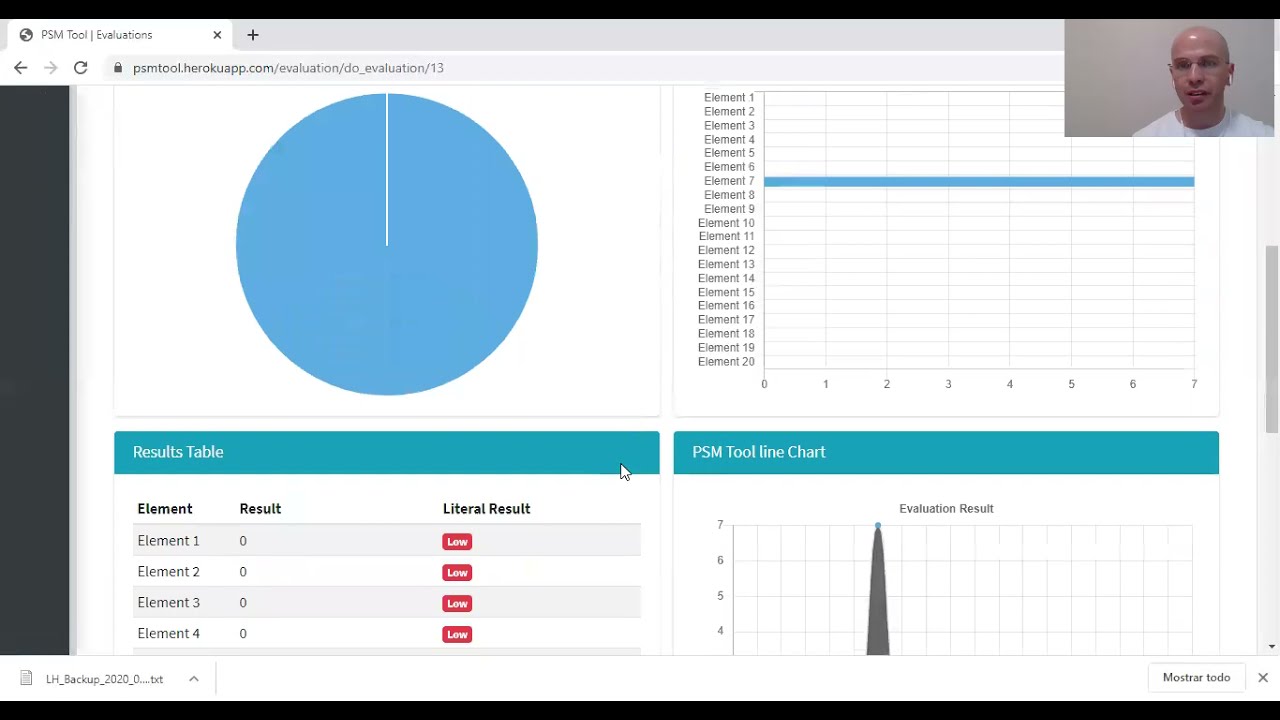Click the webcam video overlay
Screen dimensions: 1280x720
(x=1169, y=78)
